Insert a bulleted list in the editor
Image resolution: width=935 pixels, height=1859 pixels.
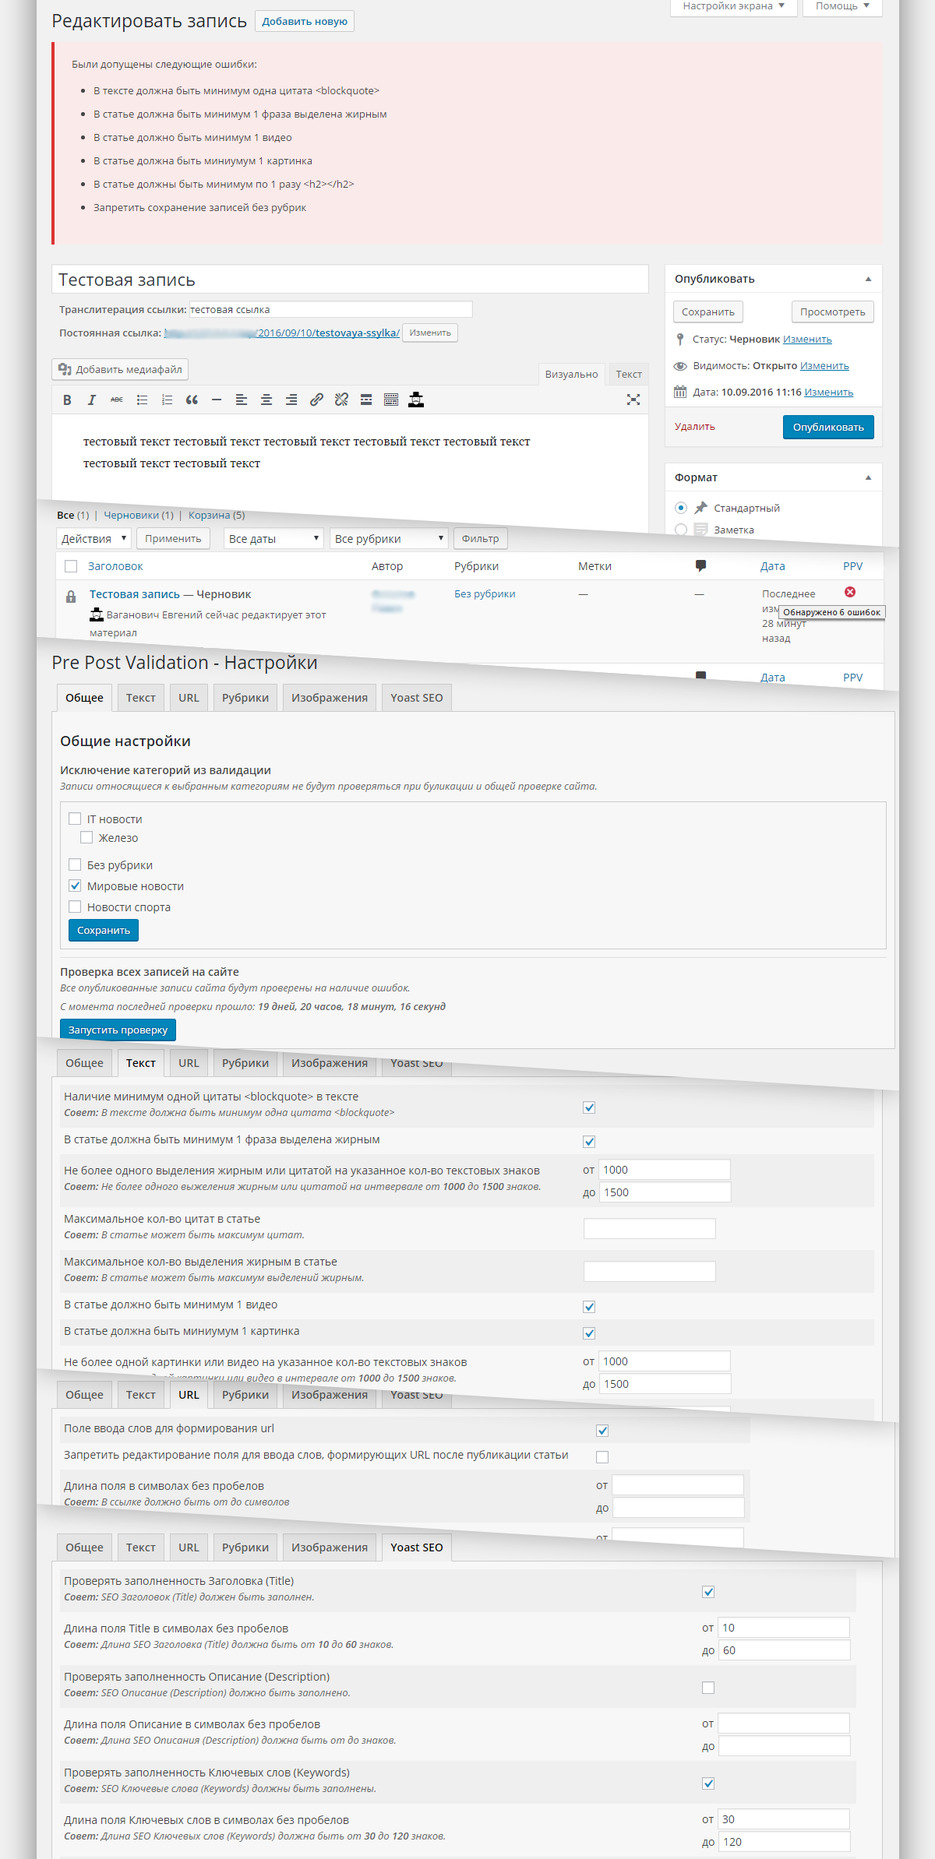click(x=142, y=400)
